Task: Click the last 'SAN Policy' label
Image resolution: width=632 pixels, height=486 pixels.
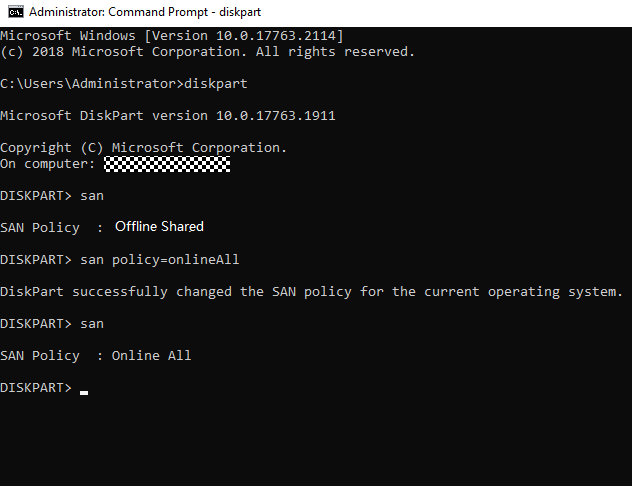Action: [40, 356]
